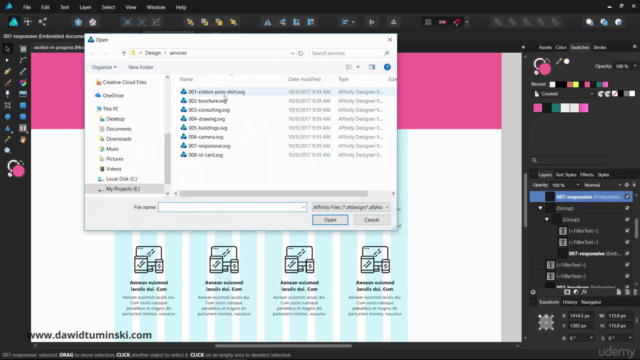This screenshot has width=640, height=360.
Task: Click the Flip Horizontal toolbar icon
Action: (x=267, y=22)
